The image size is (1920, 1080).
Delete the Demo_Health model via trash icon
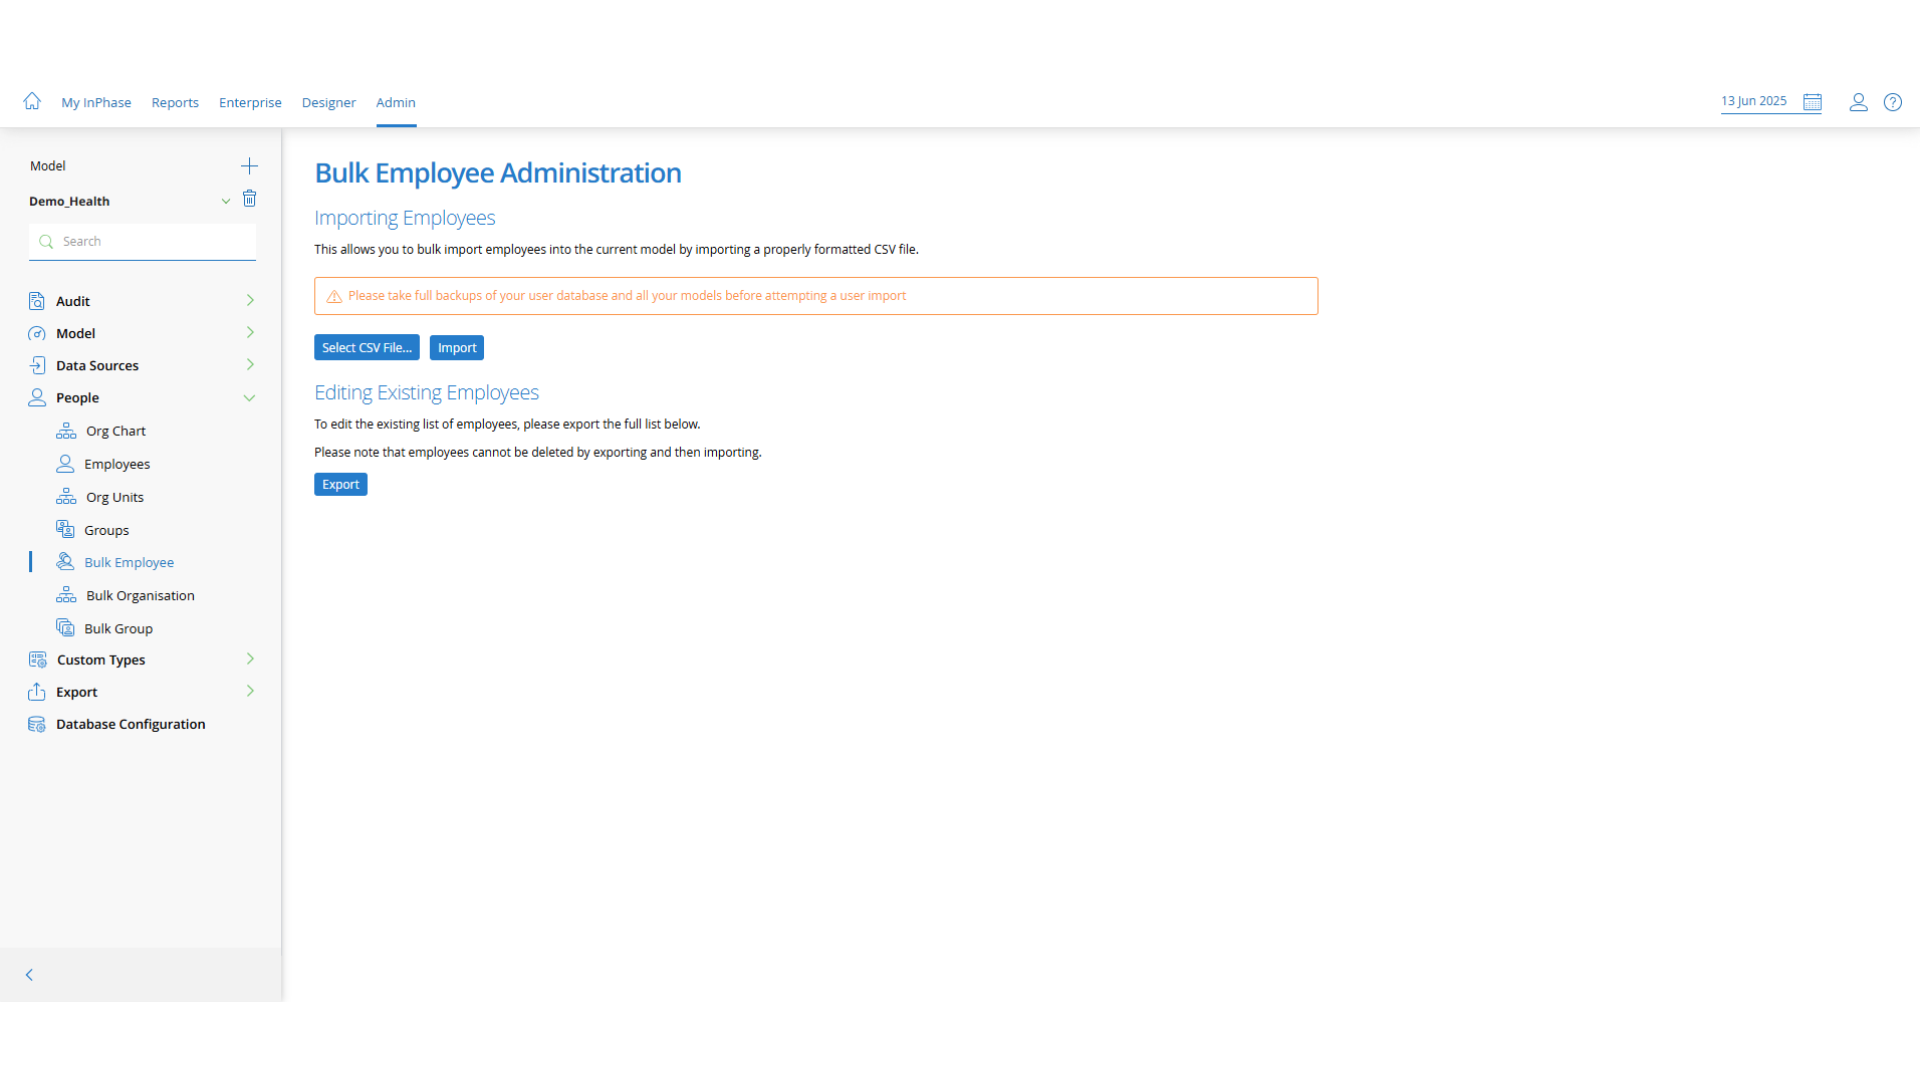pyautogui.click(x=250, y=199)
